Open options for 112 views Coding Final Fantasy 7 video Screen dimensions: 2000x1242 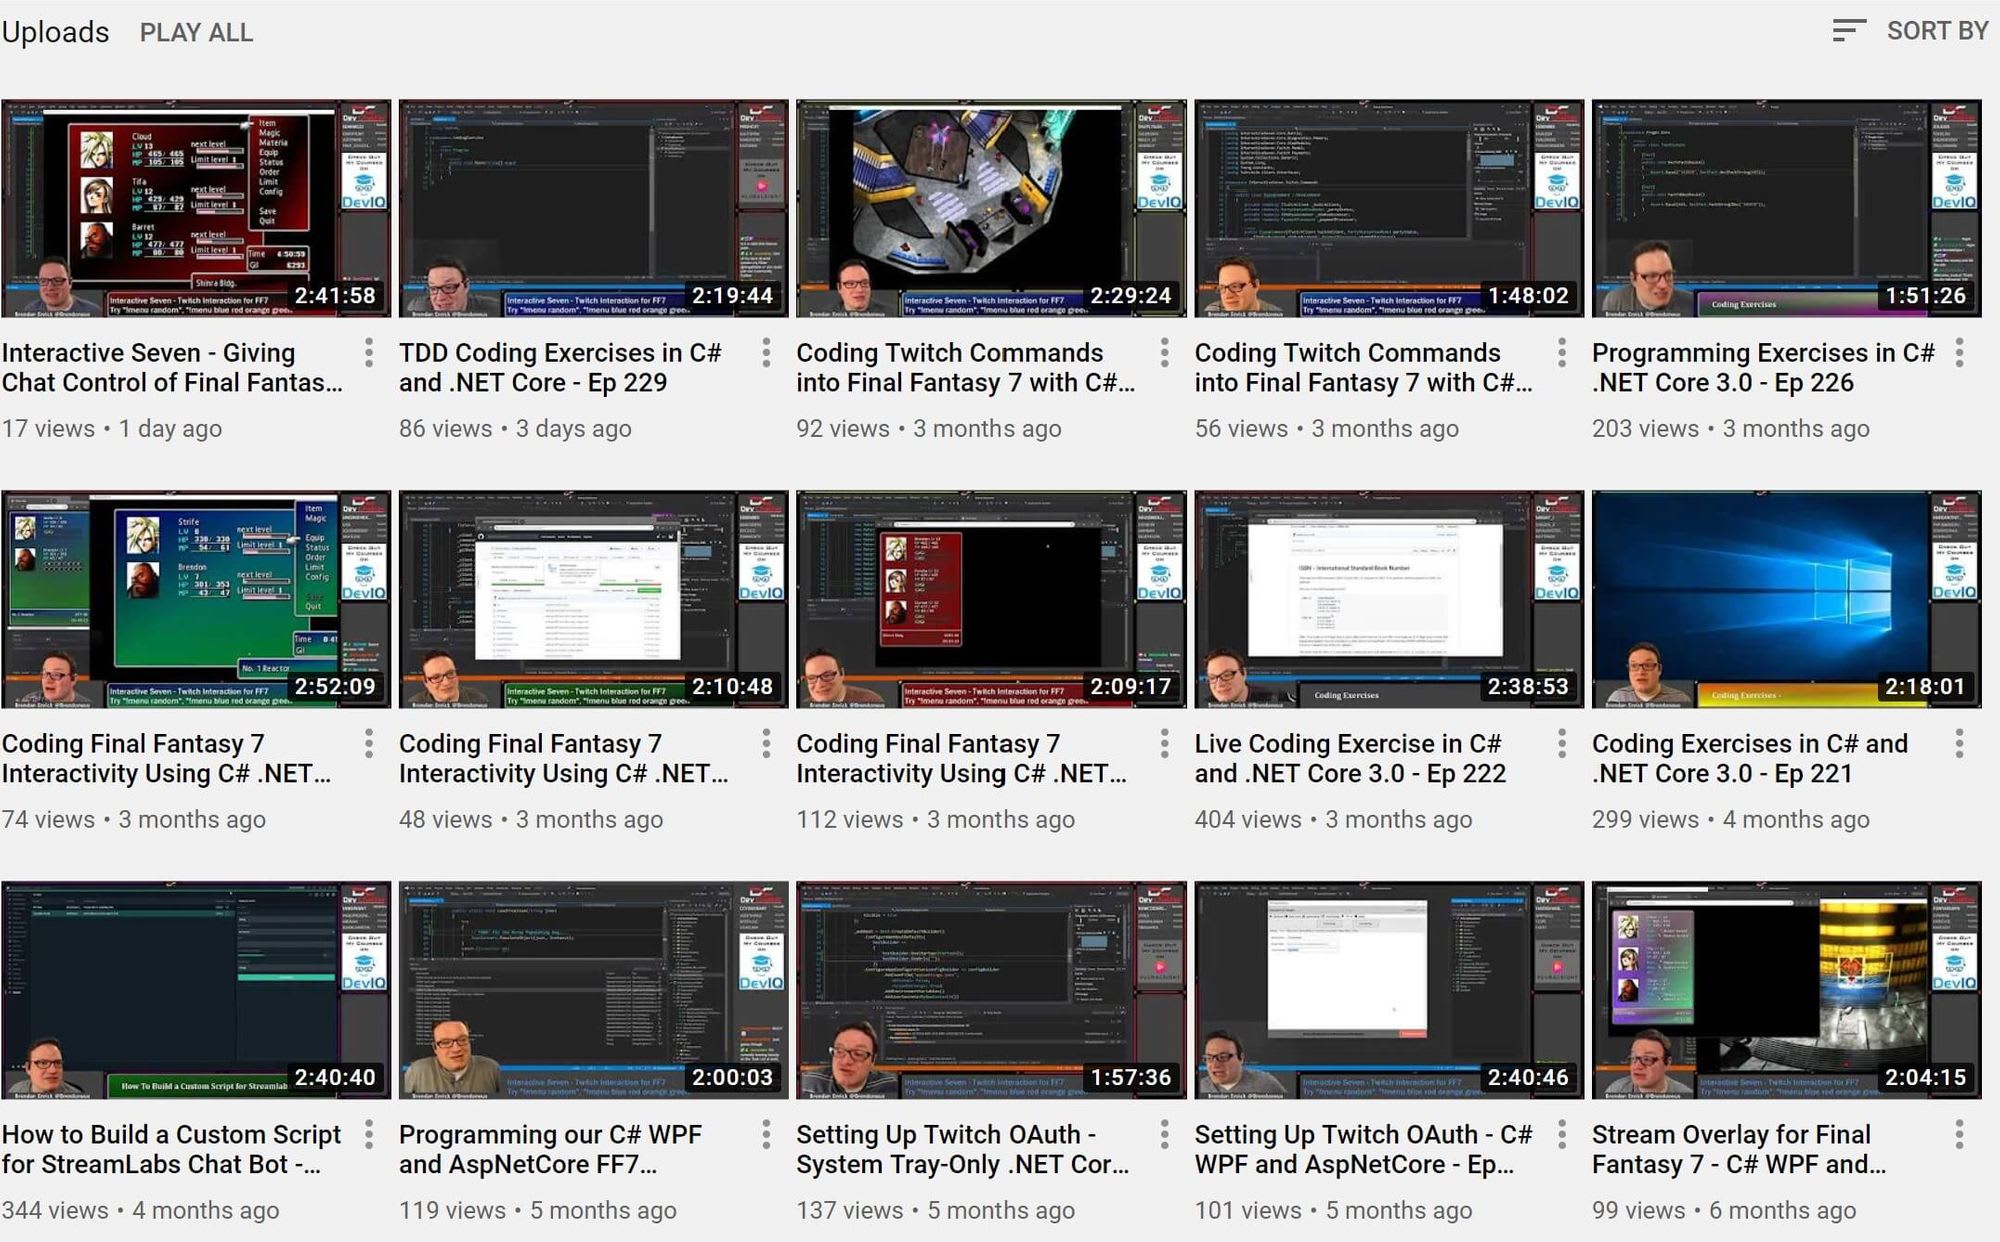tap(1164, 743)
